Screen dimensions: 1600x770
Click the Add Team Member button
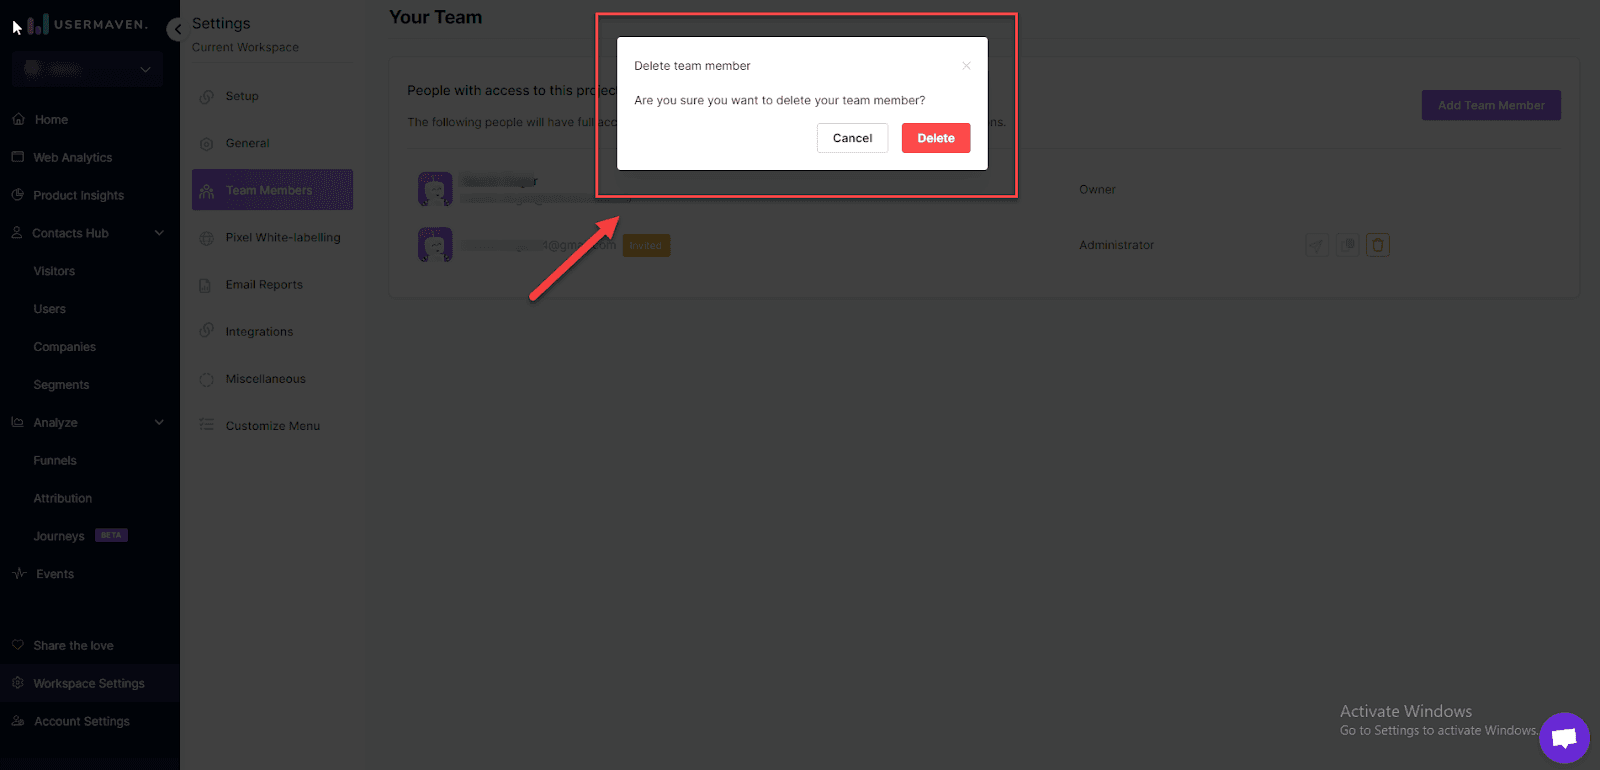click(x=1490, y=105)
